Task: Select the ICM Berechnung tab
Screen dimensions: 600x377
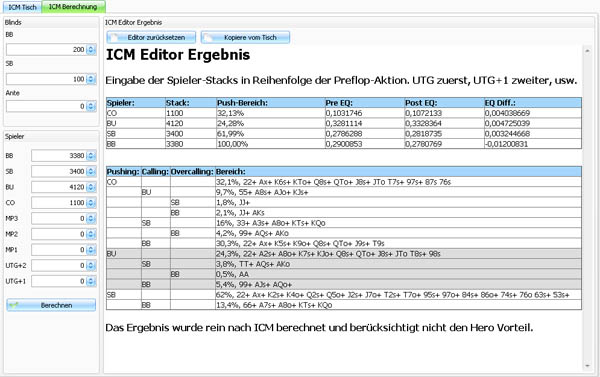Action: 73,7
